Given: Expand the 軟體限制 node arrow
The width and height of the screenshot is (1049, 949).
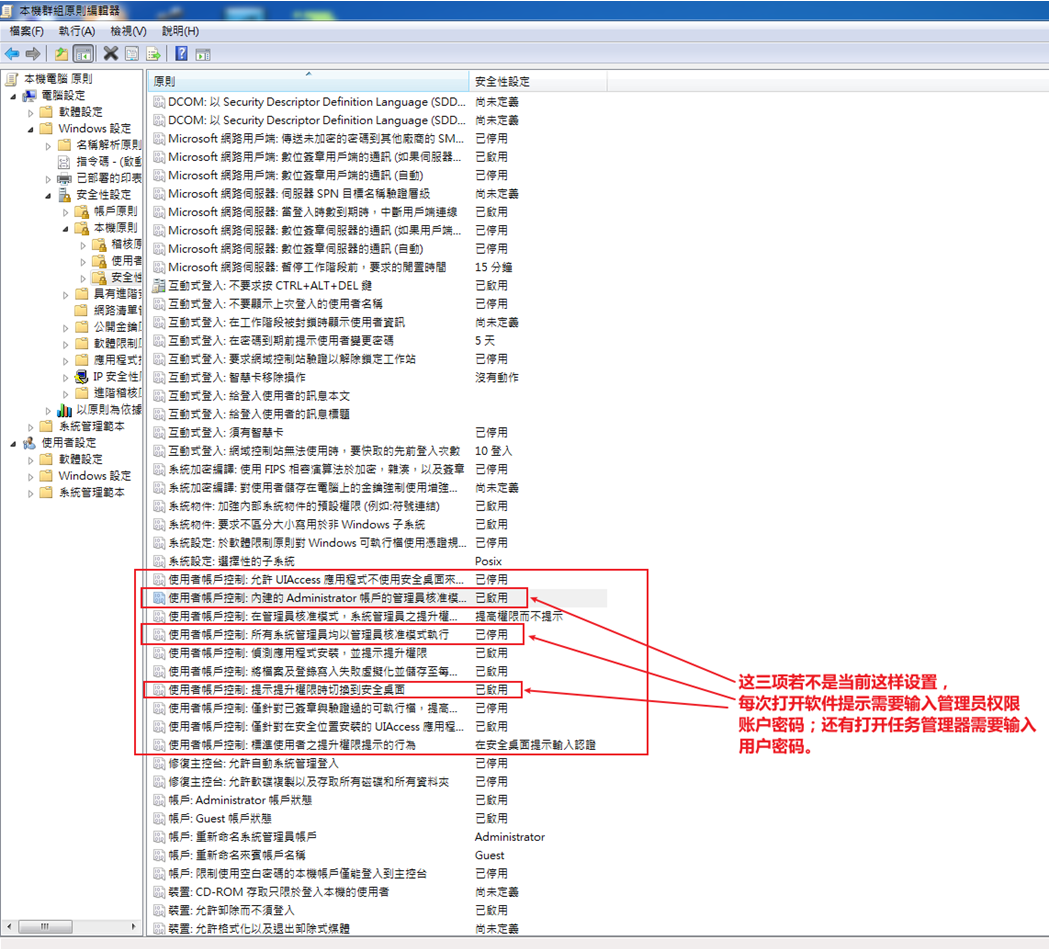Looking at the screenshot, I should pos(65,344).
